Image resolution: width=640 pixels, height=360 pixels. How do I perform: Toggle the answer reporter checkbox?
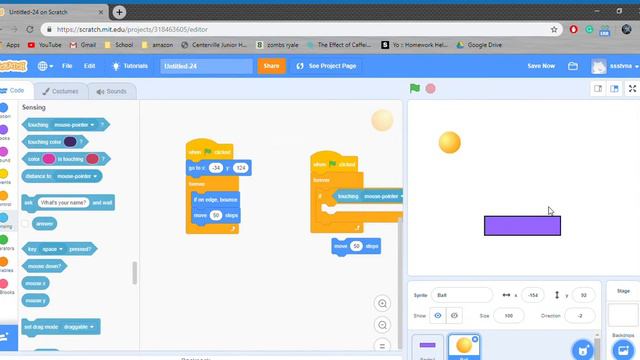(x=25, y=223)
